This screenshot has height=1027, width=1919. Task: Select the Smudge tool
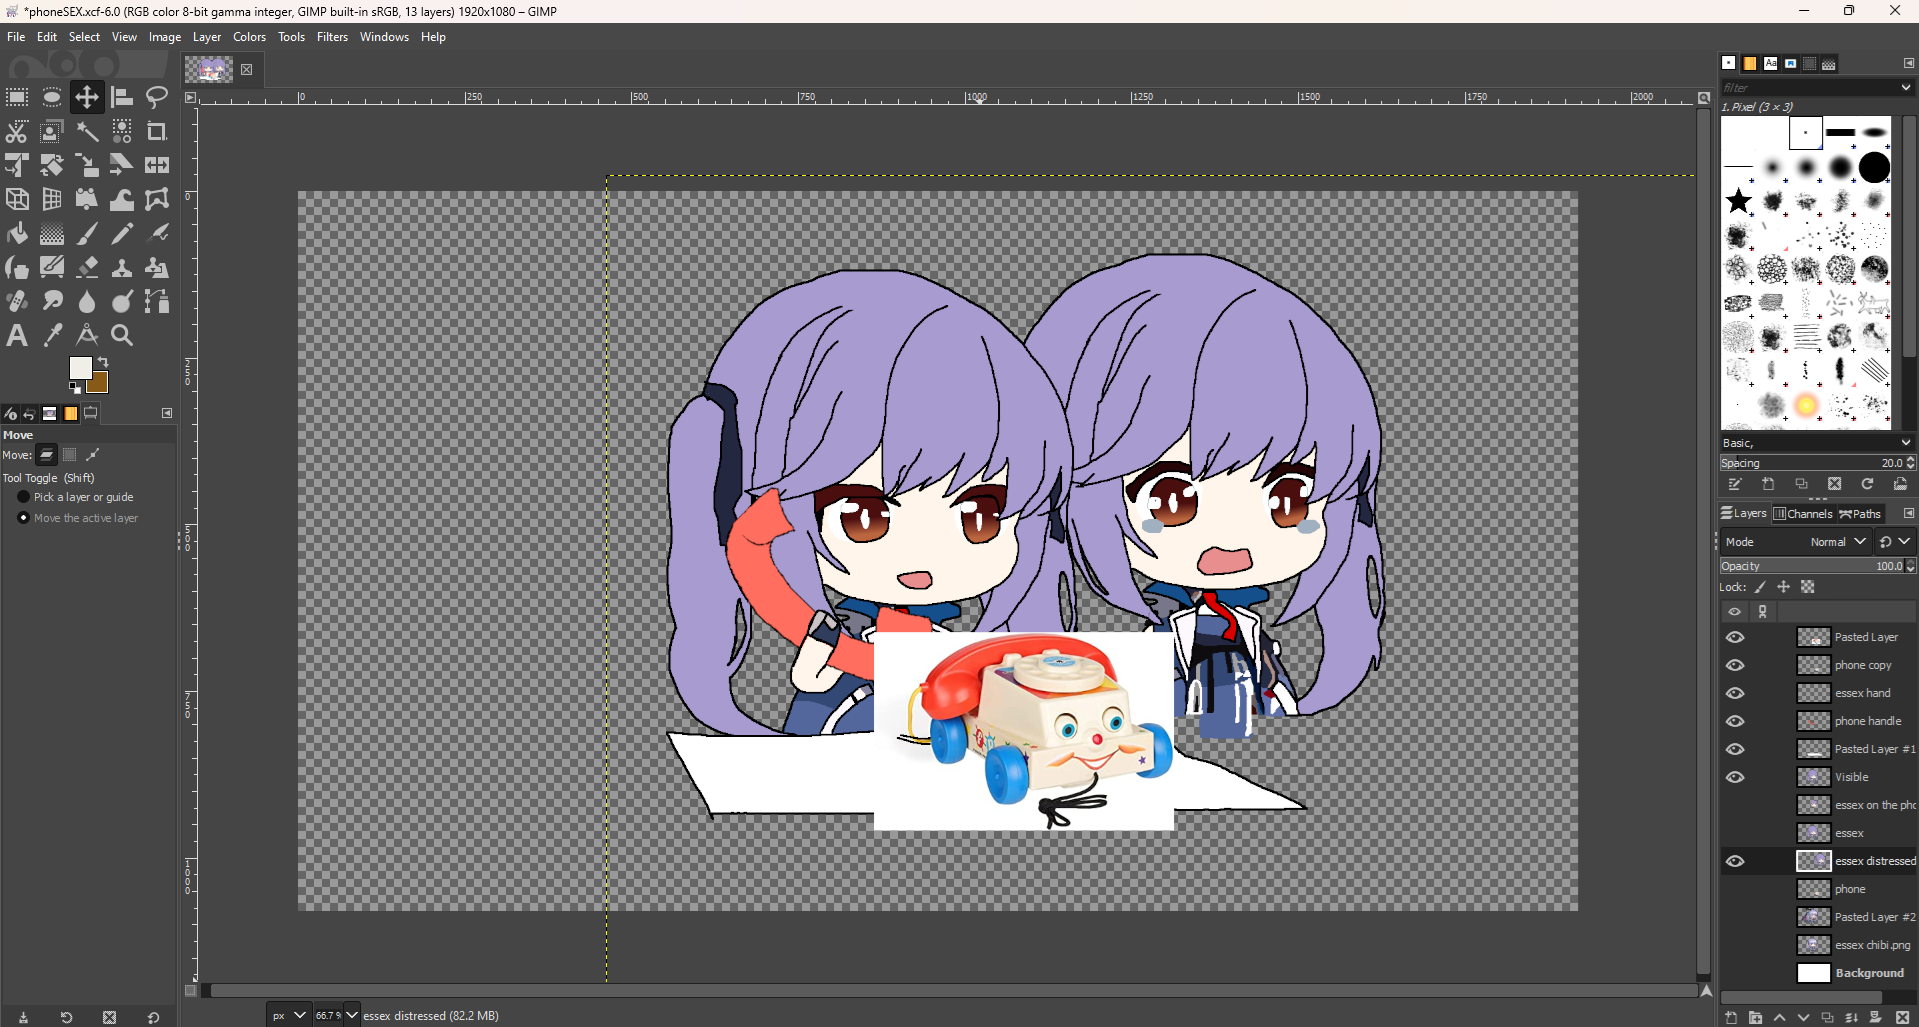click(52, 301)
